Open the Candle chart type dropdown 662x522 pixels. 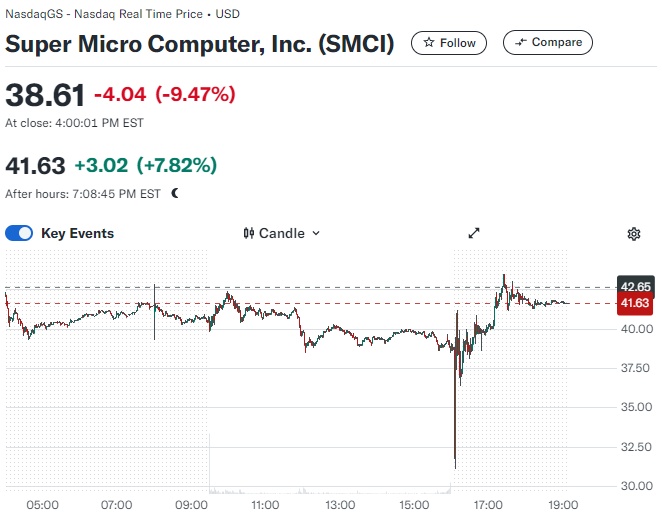tap(282, 233)
